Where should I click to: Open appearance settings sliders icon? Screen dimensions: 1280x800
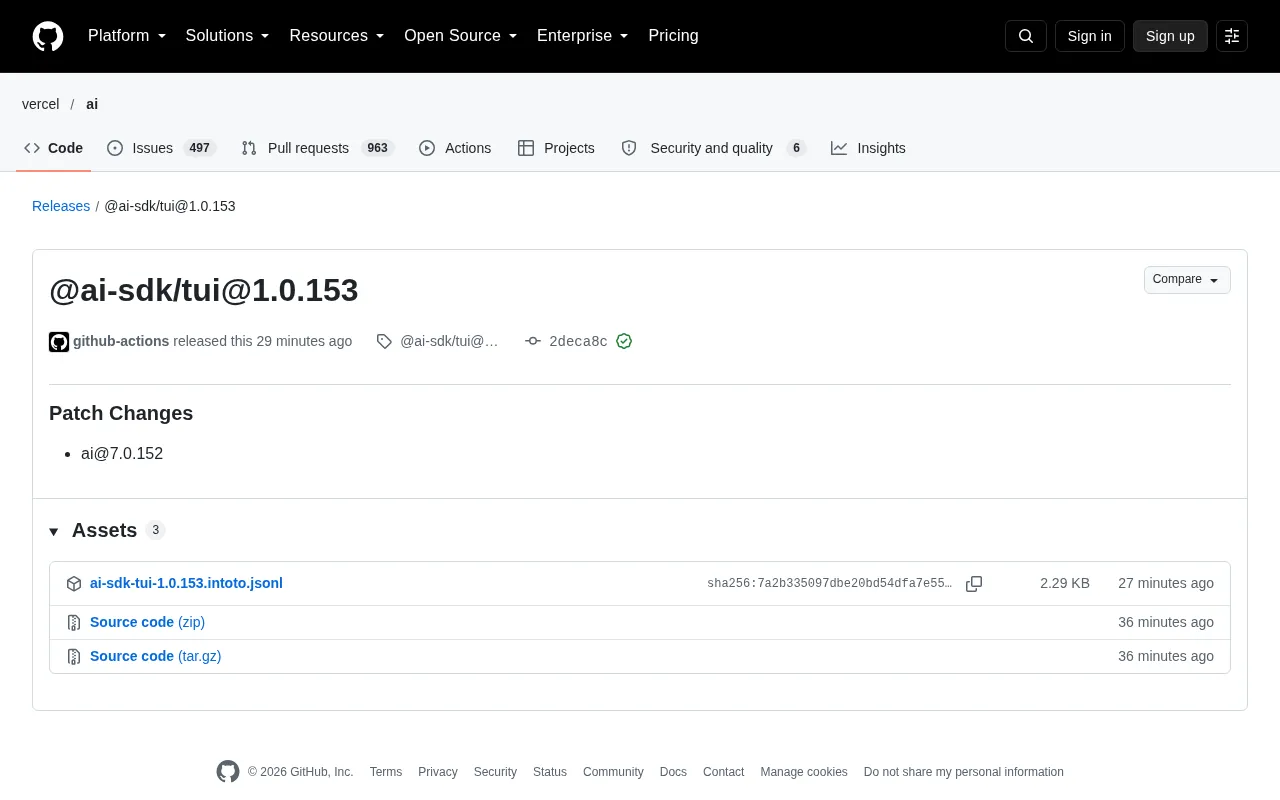point(1232,36)
